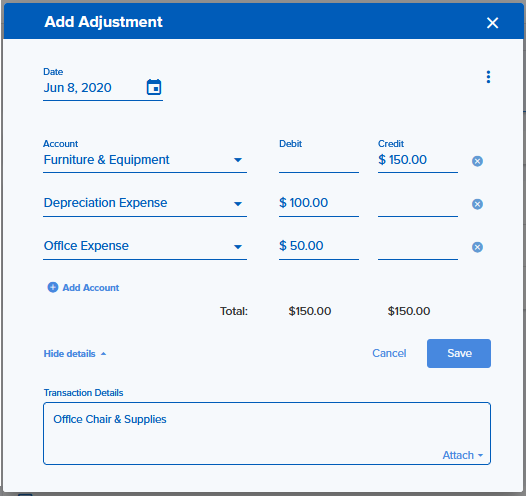The height and width of the screenshot is (496, 526).
Task: Click the $150.00 credit amount field
Action: (418, 160)
